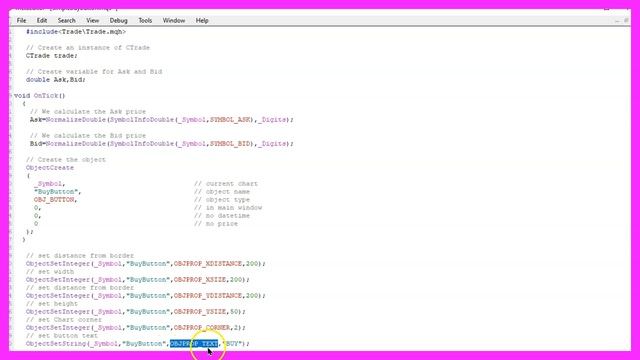Open the Help menu
640x360 pixels.
[202, 20]
